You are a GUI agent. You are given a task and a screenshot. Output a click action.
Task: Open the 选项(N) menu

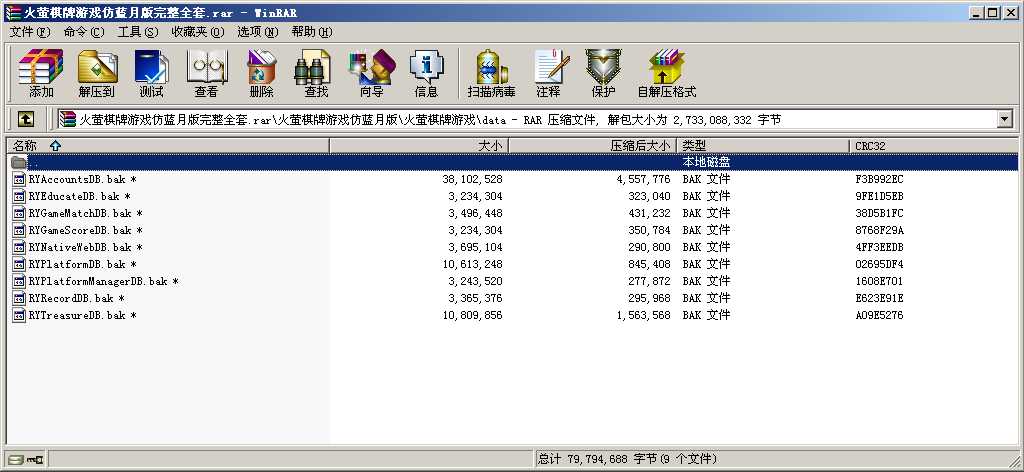(258, 31)
